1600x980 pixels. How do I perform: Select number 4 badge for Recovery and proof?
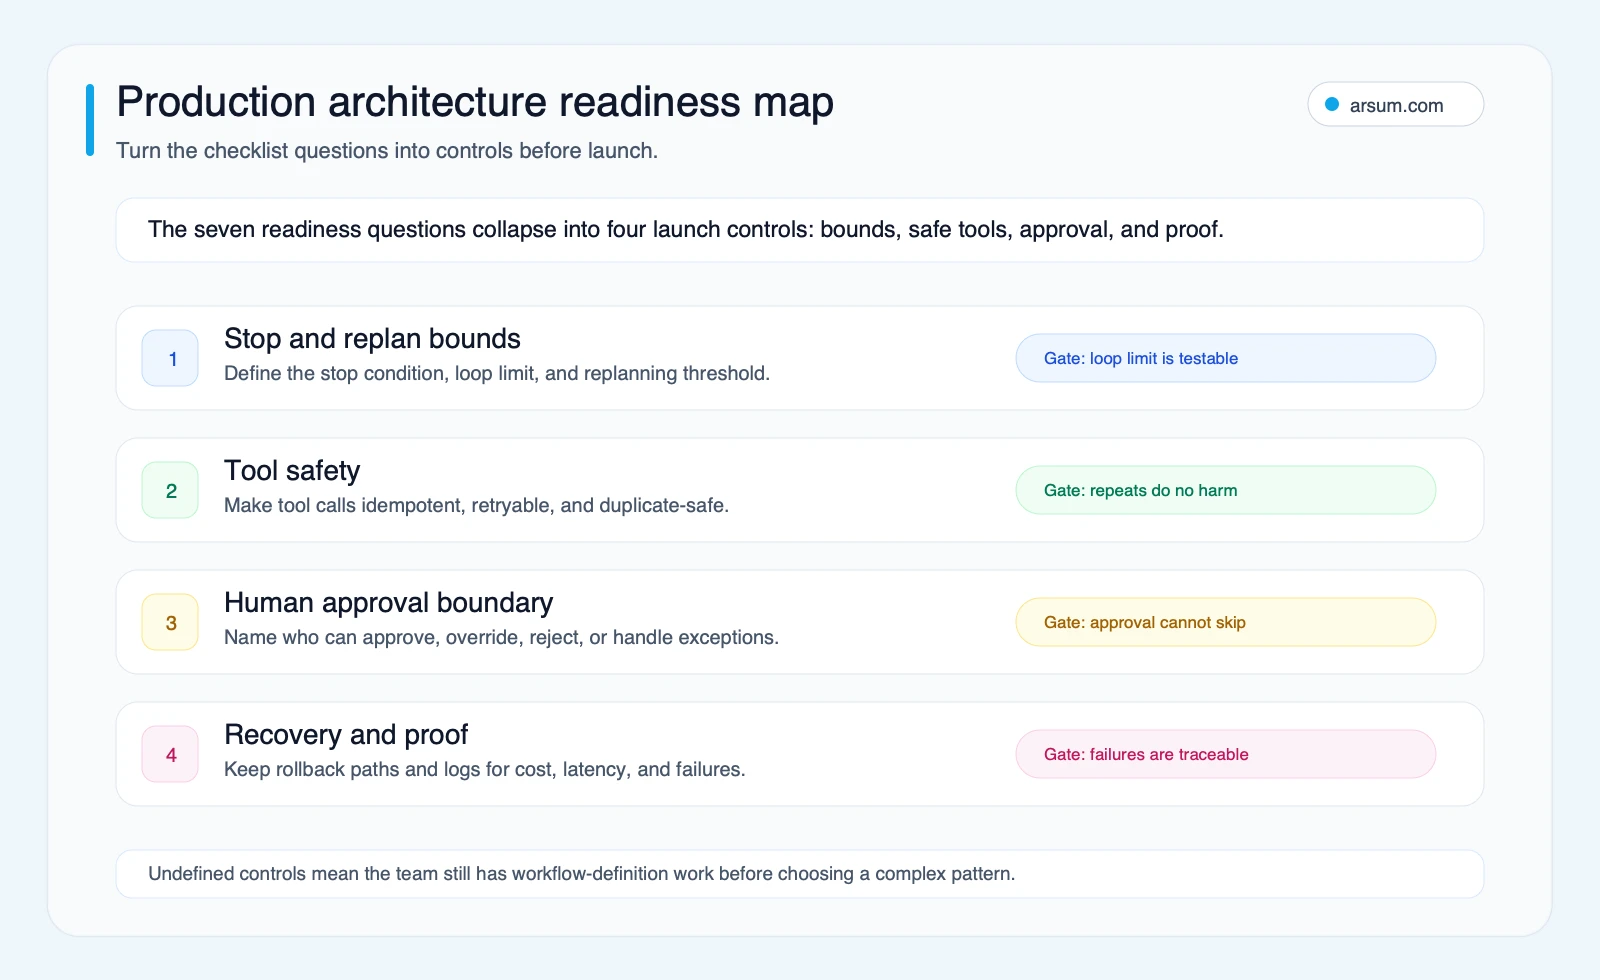pos(171,754)
